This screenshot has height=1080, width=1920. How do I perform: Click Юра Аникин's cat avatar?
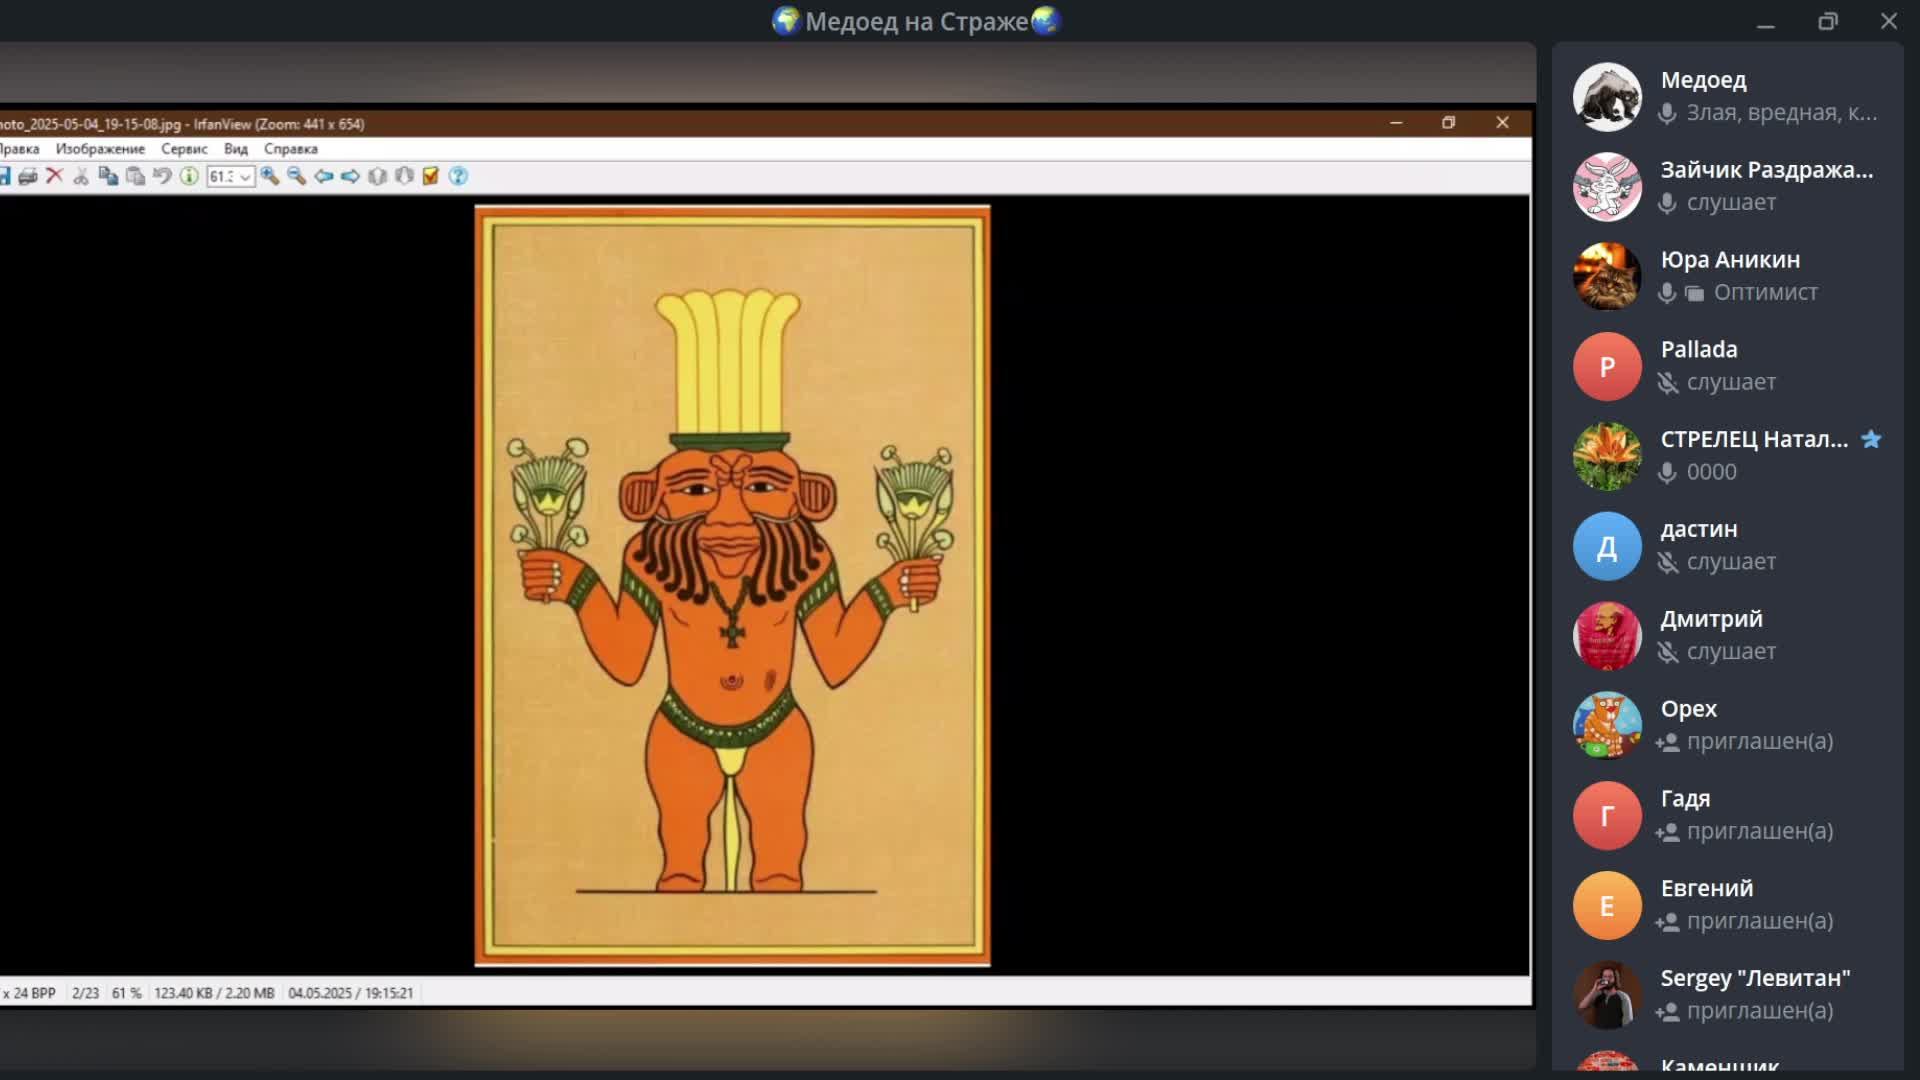[x=1607, y=277]
